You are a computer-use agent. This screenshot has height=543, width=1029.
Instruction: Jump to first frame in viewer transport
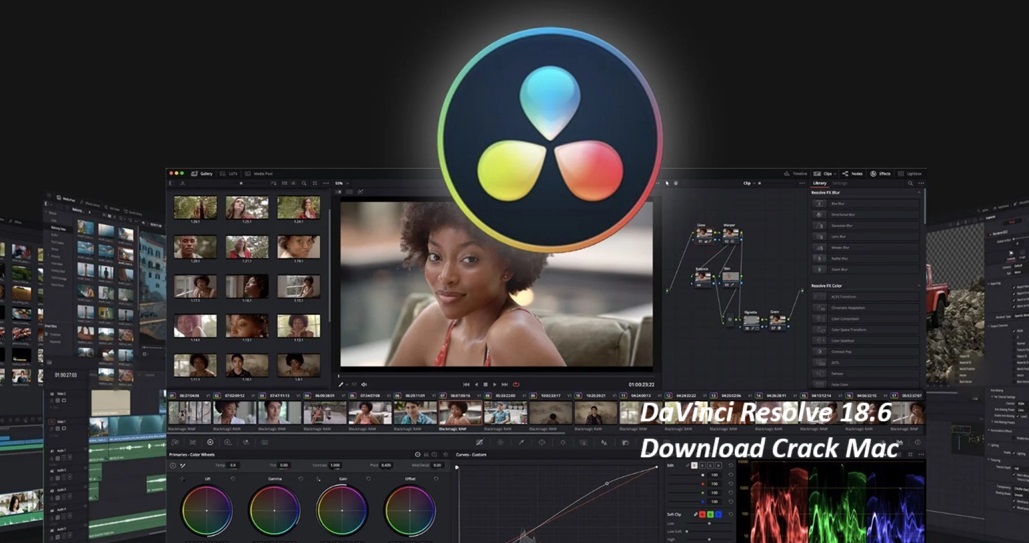[x=467, y=384]
